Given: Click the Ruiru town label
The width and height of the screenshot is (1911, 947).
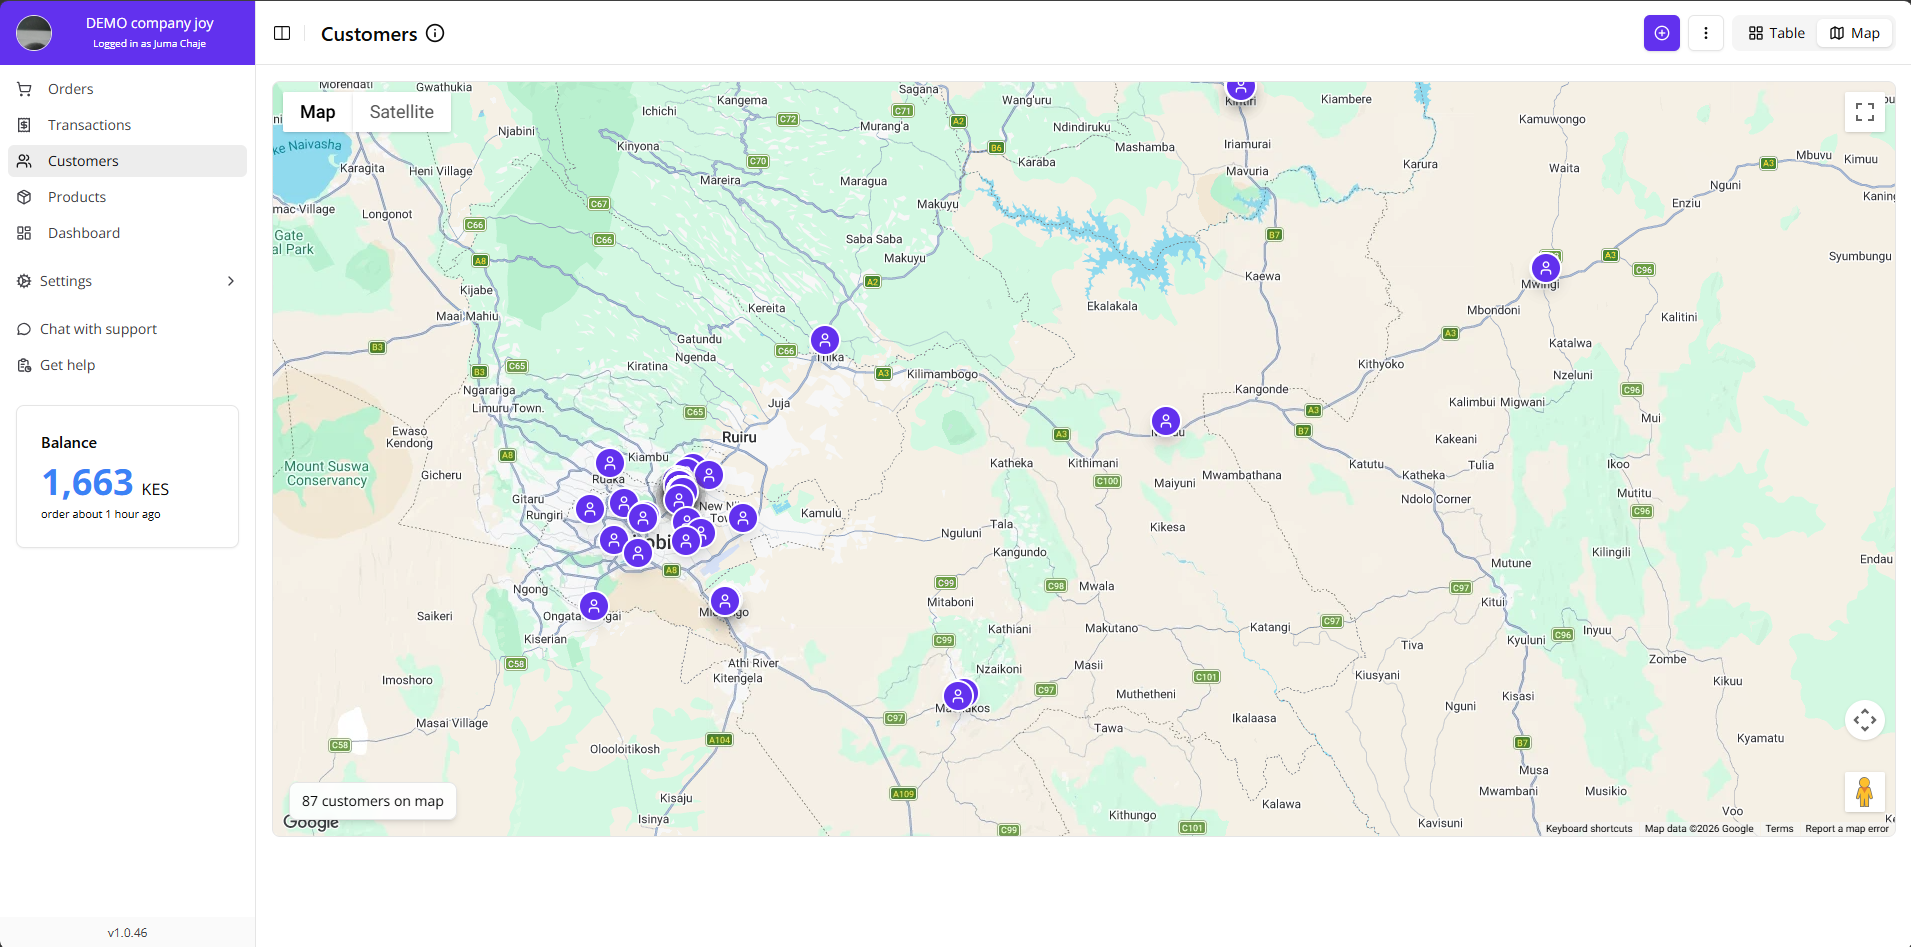Looking at the screenshot, I should click(739, 438).
